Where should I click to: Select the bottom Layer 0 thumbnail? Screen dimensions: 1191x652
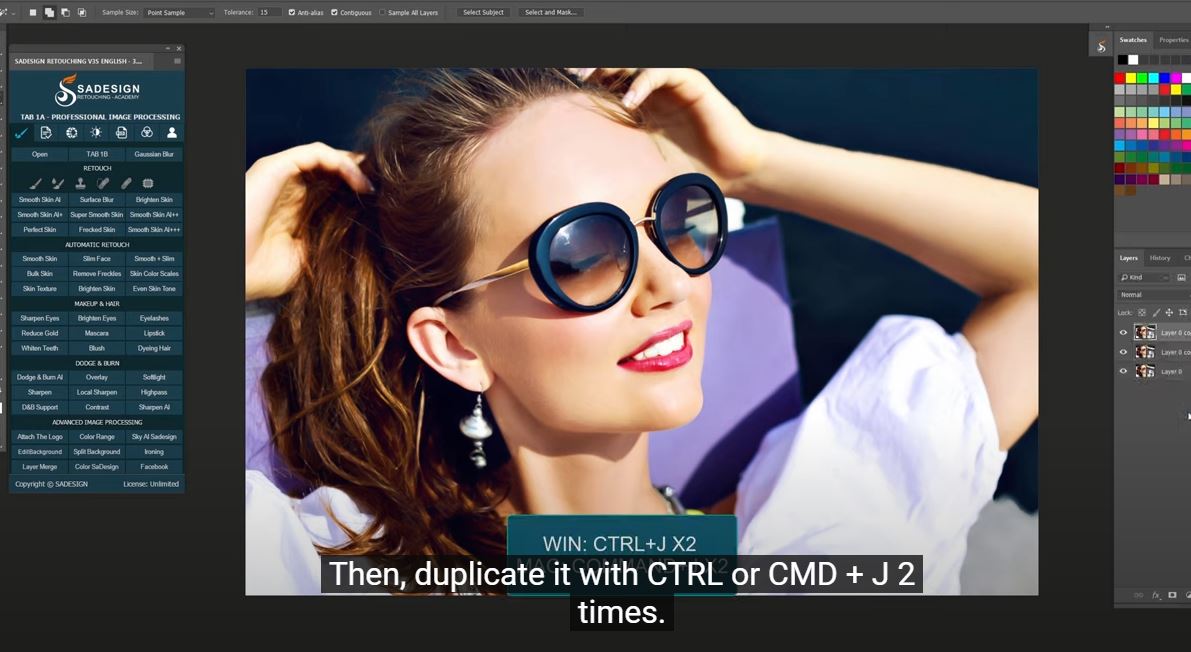click(x=1145, y=372)
